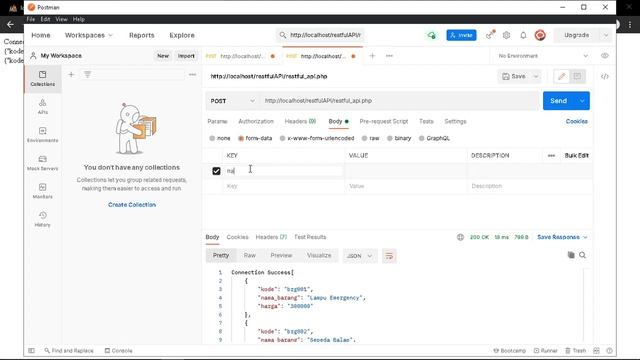Open the Trash in status bar
Image resolution: width=640 pixels, height=360 pixels.
[575, 351]
